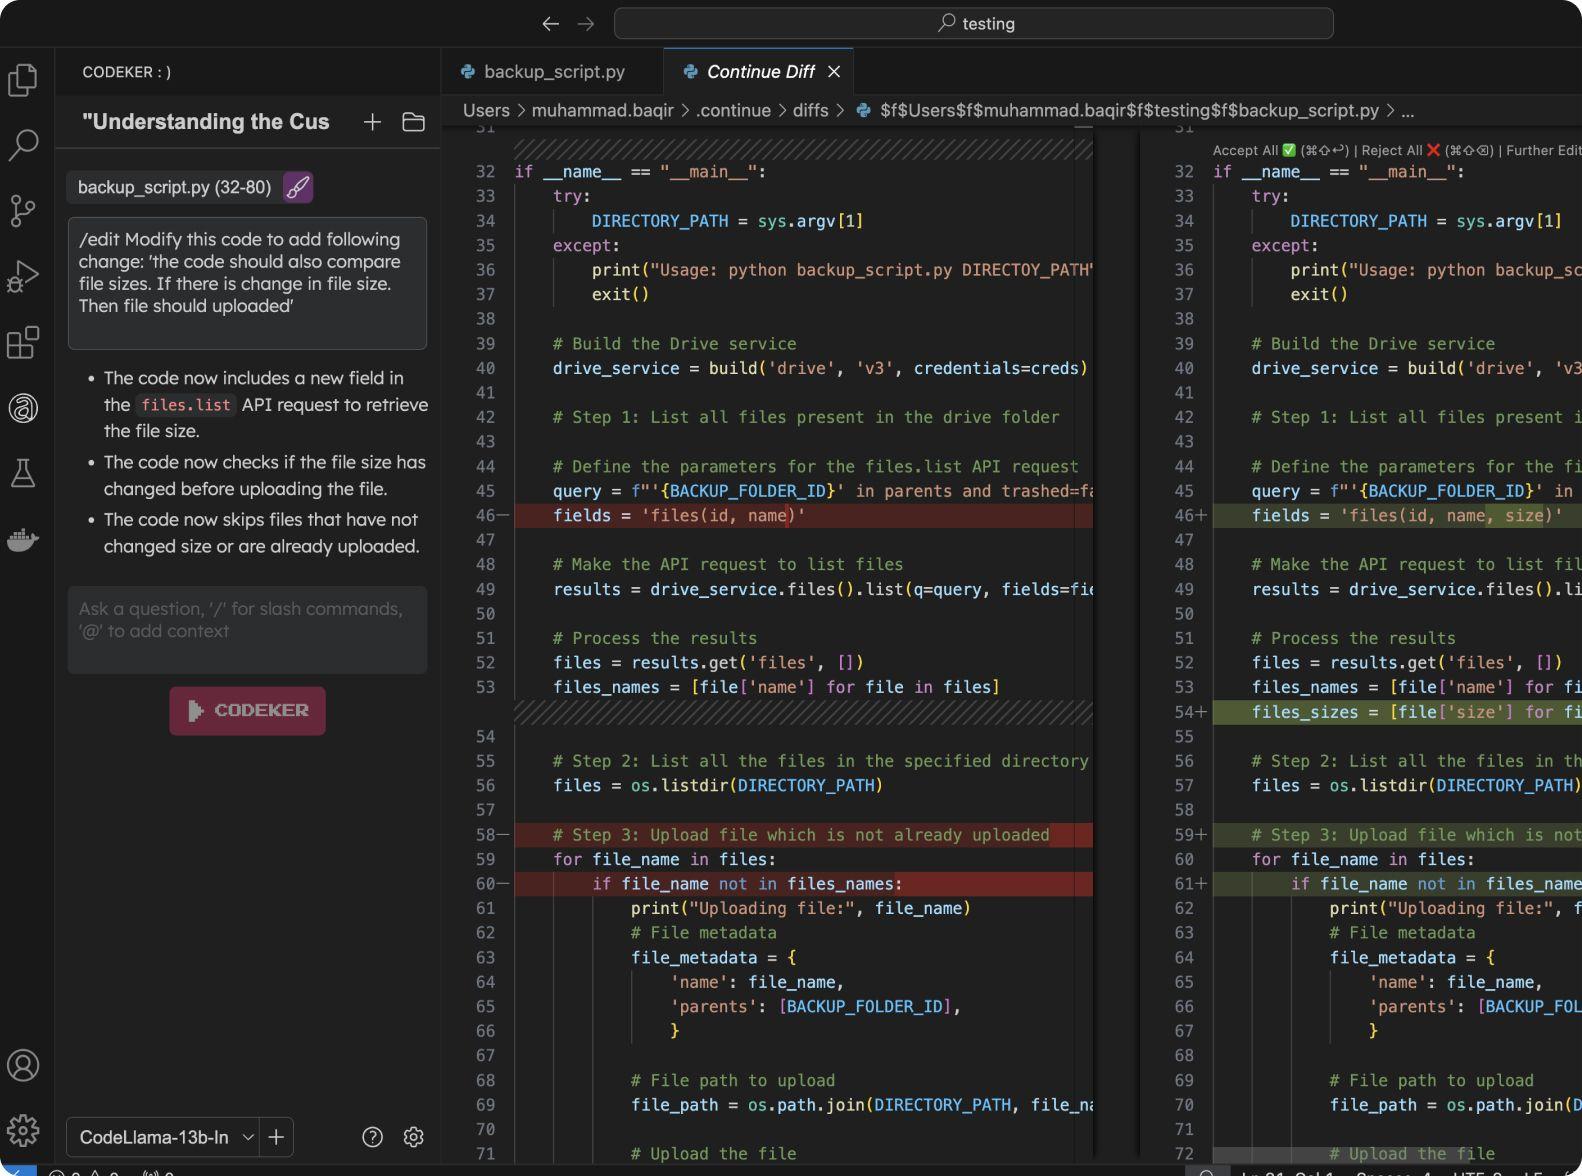Open Run and Debug view
1582x1176 pixels.
pyautogui.click(x=23, y=276)
